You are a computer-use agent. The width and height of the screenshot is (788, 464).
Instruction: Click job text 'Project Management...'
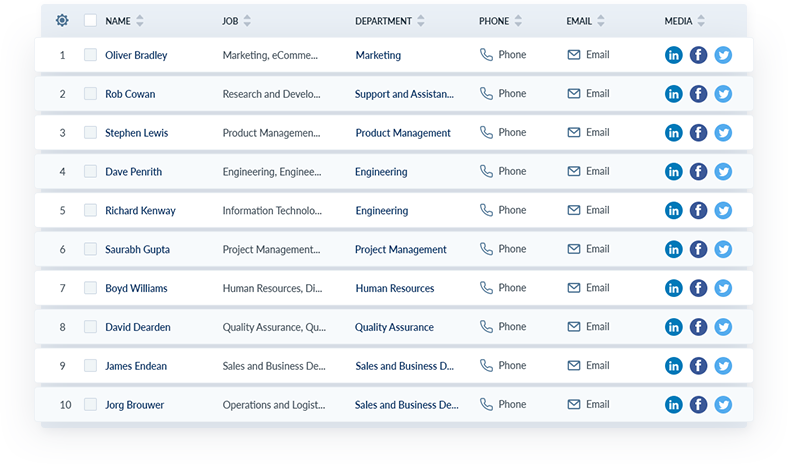pos(271,249)
